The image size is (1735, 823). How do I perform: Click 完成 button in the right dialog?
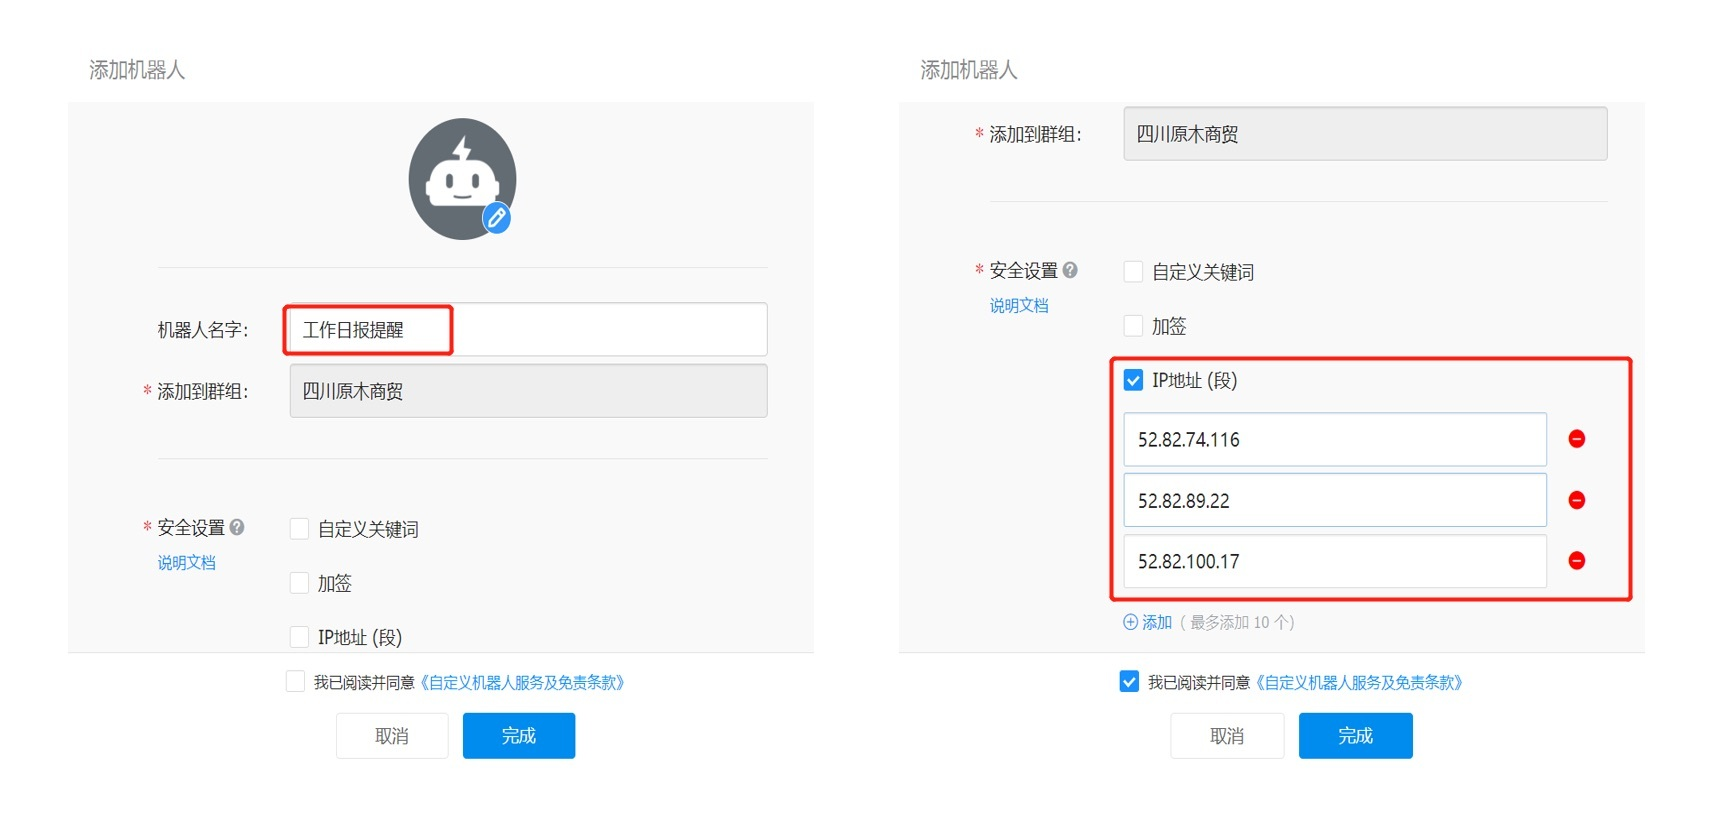(1355, 736)
